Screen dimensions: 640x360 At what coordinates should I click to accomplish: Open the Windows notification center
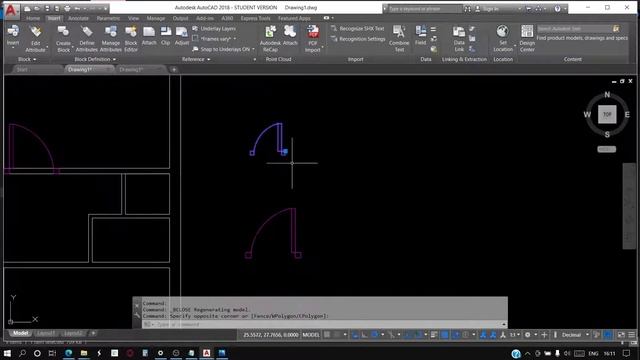pos(626,353)
